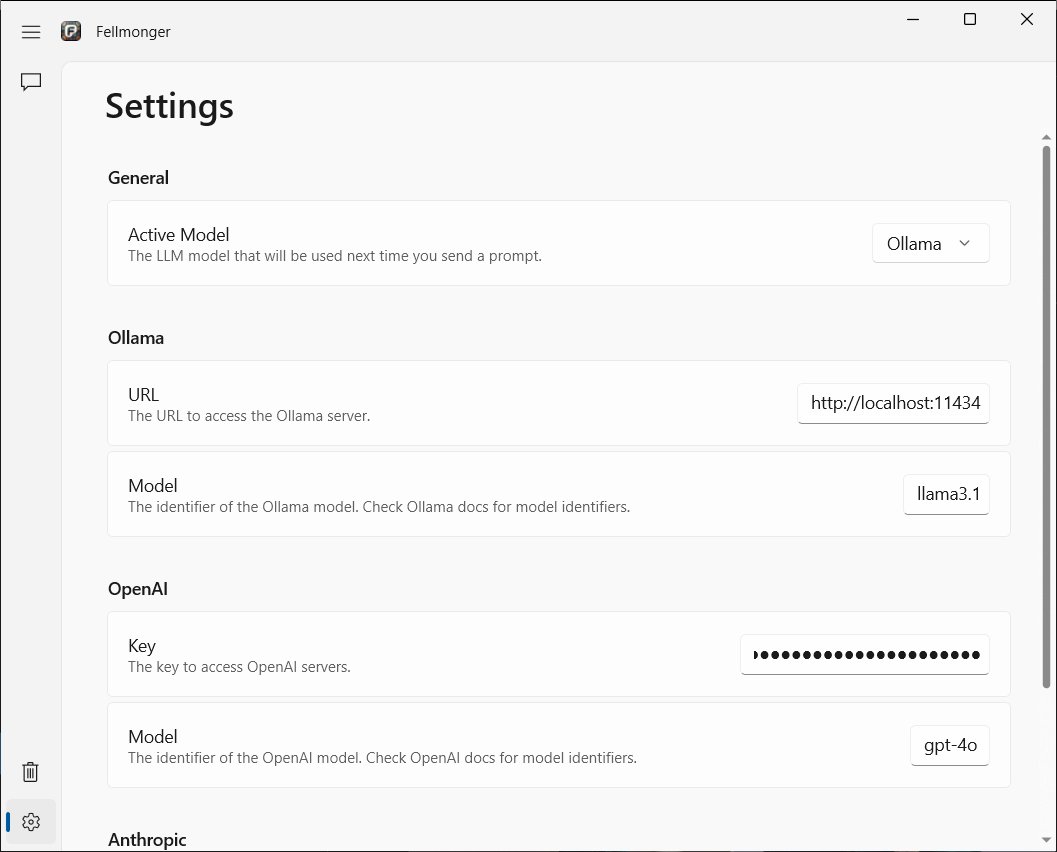Select the Settings gear in sidebar
The image size is (1057, 852).
coord(31,822)
